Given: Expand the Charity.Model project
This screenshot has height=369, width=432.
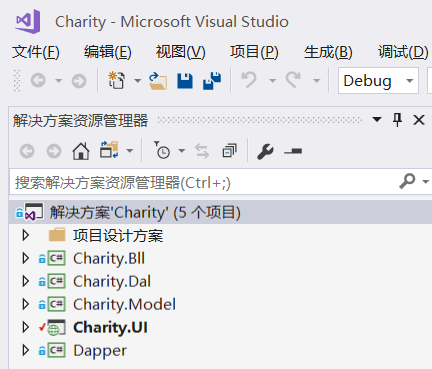Looking at the screenshot, I should click(x=26, y=304).
